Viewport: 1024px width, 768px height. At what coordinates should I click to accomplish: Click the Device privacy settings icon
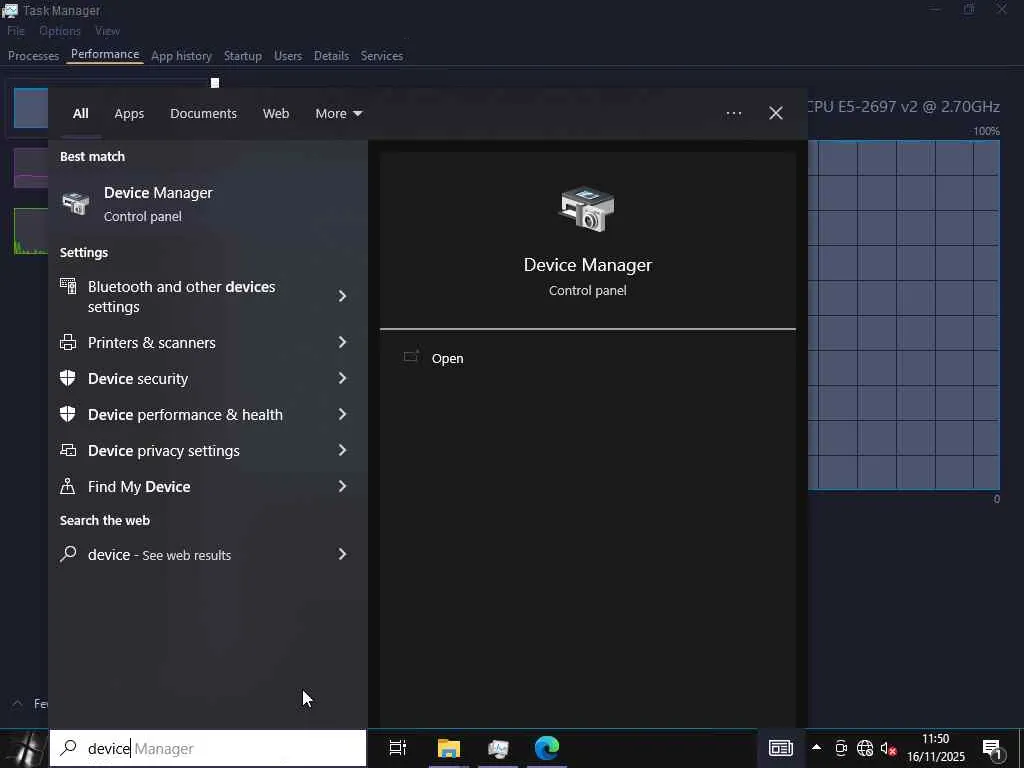[68, 450]
